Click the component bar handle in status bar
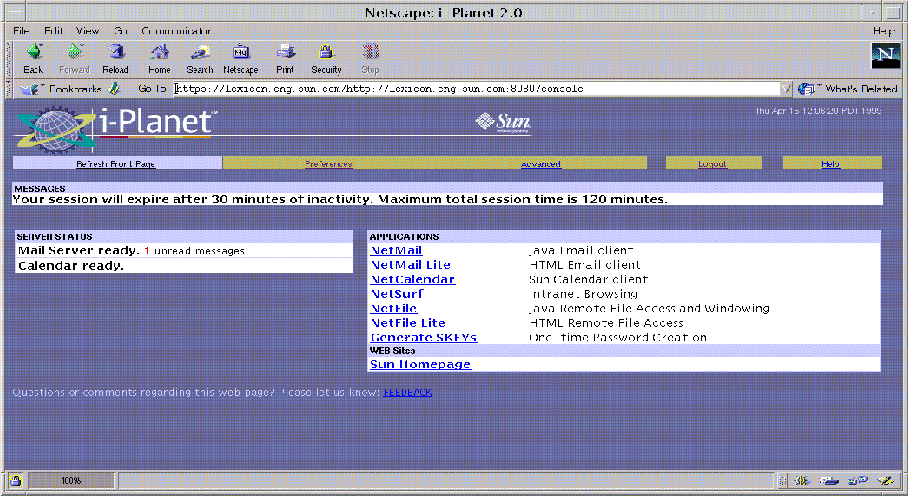This screenshot has width=908, height=496. 783,480
